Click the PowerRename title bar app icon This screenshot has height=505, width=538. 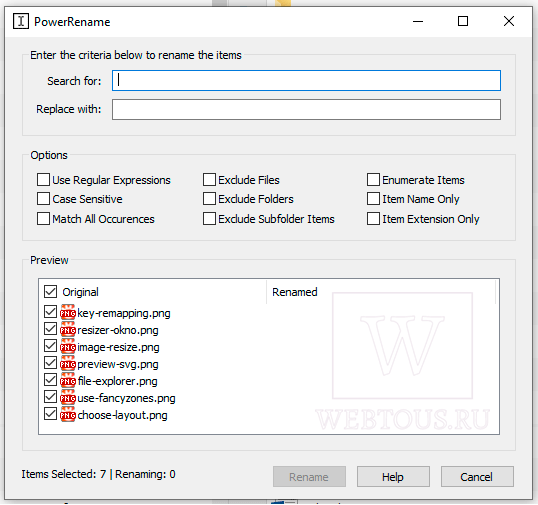pyautogui.click(x=21, y=21)
